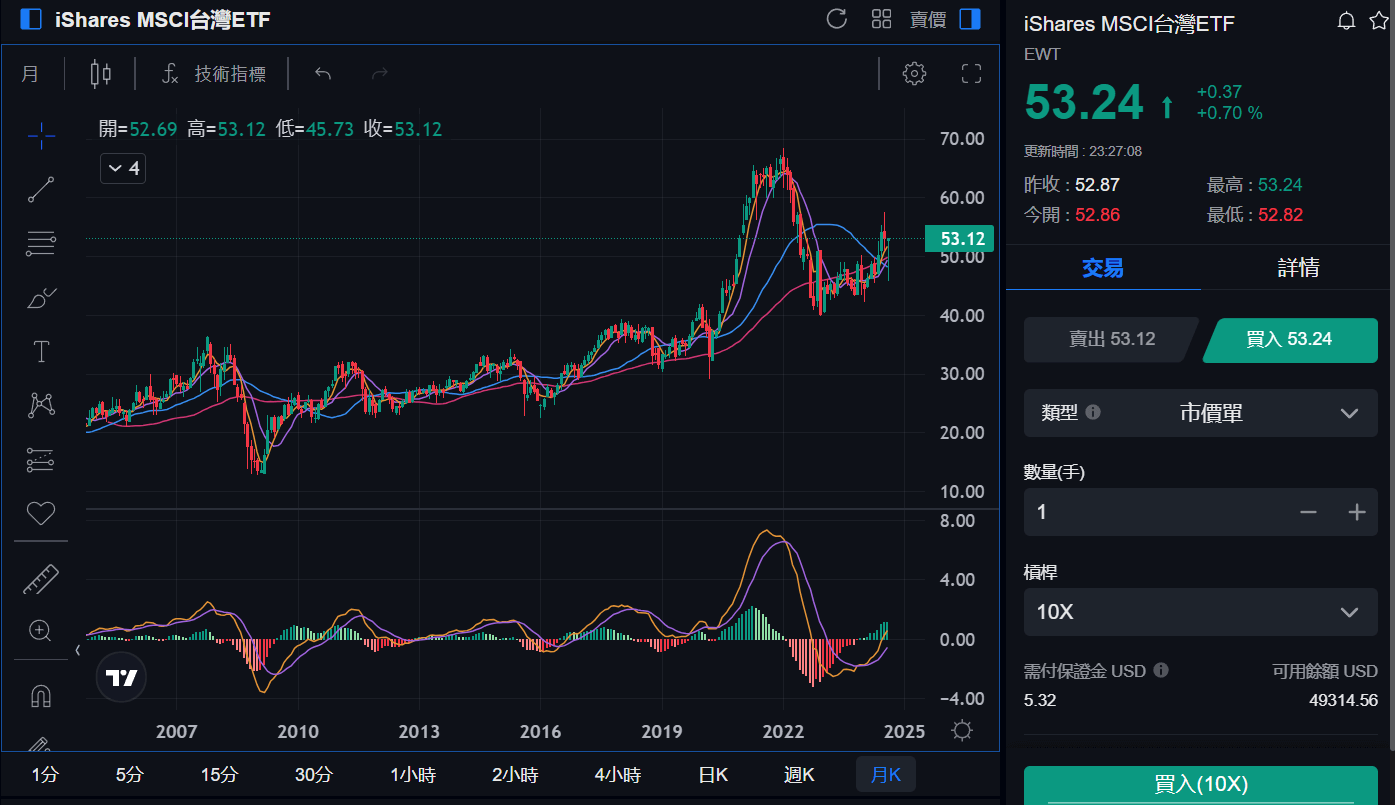The height and width of the screenshot is (805, 1395).
Task: Increase quantity with the plus button
Action: [1356, 512]
